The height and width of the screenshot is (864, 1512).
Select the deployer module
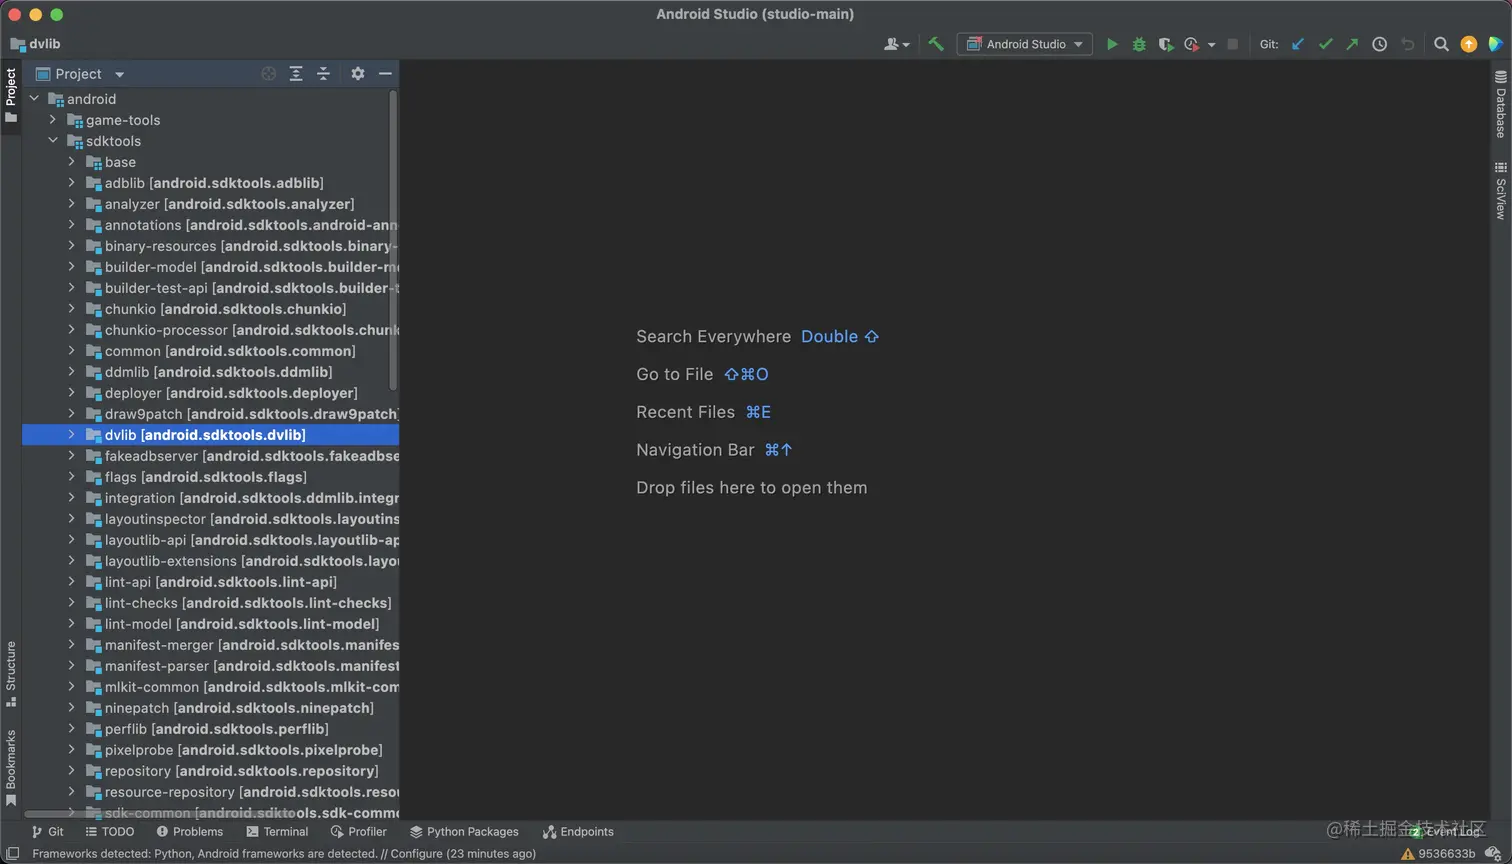211,393
